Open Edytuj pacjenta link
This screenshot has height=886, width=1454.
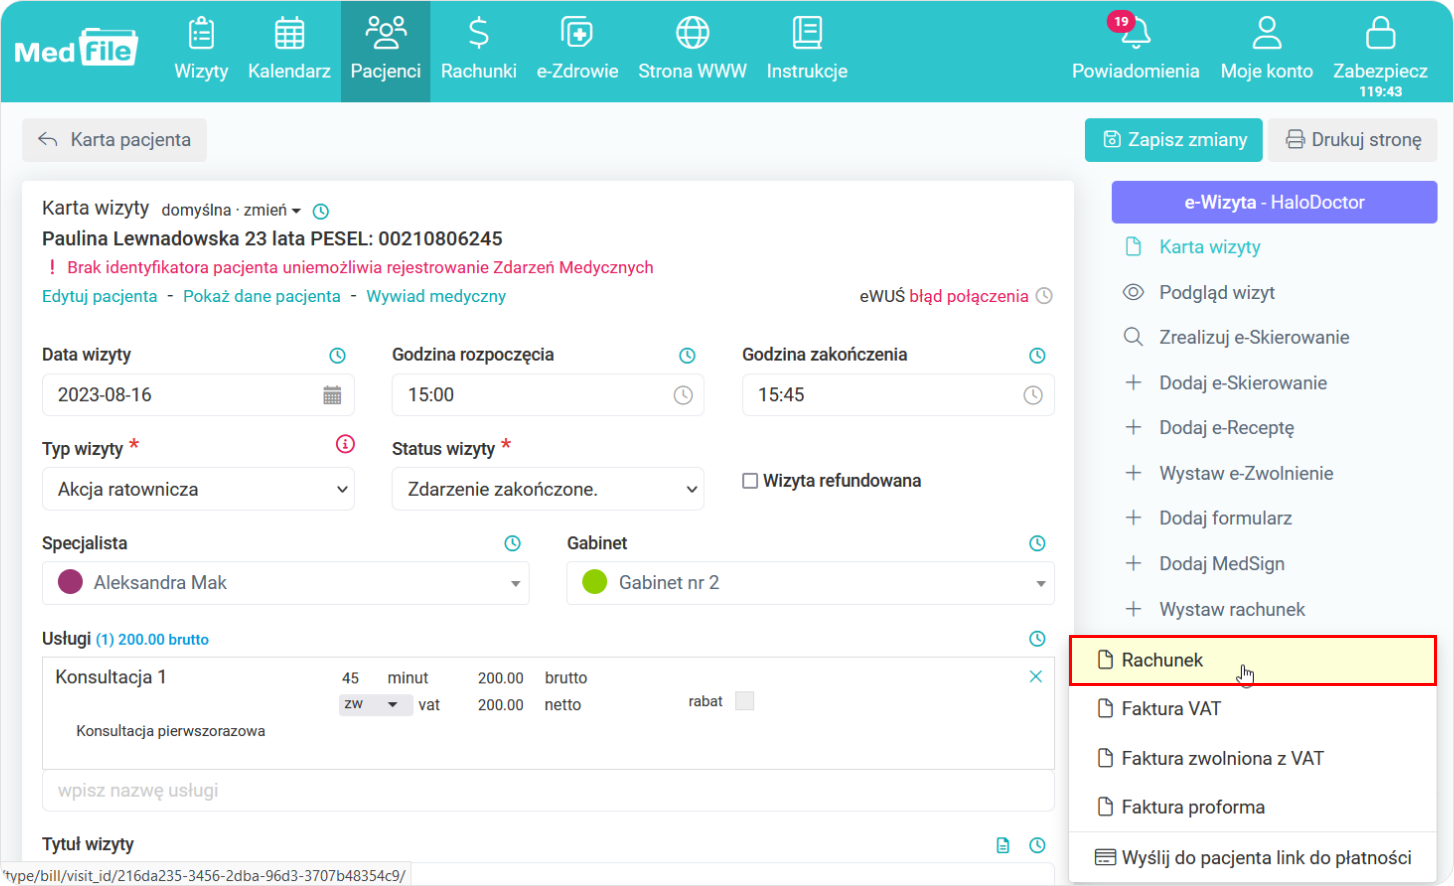coord(99,296)
